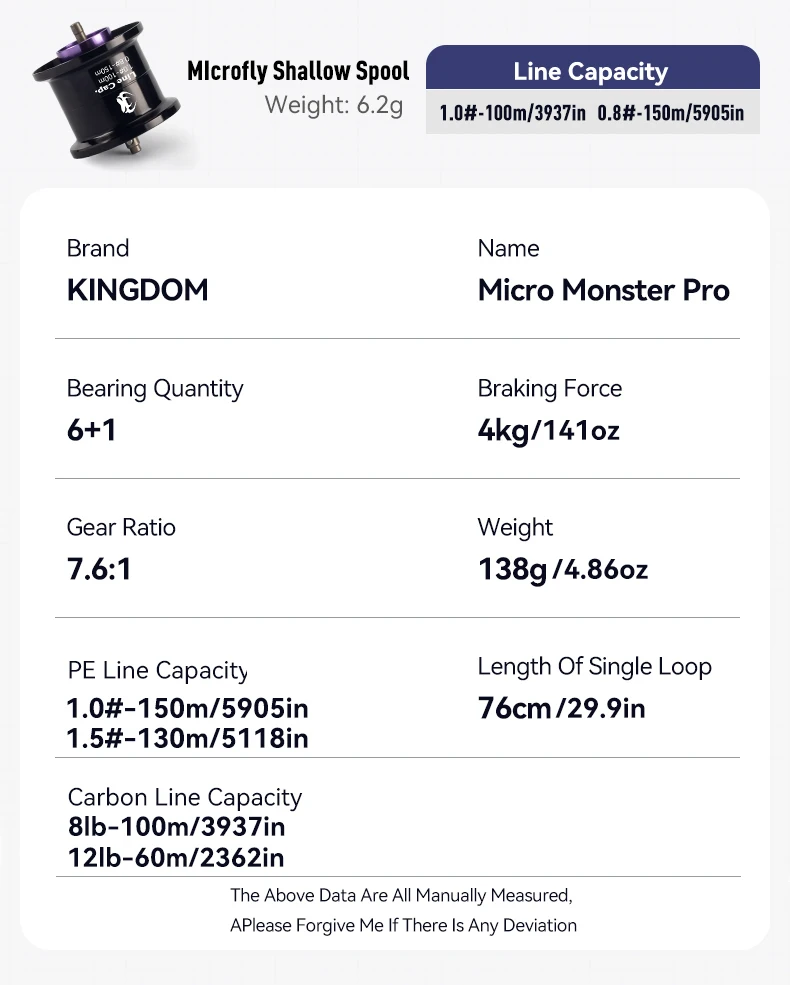The height and width of the screenshot is (985, 790).
Task: Click the PE Line Capacity label
Action: (157, 671)
